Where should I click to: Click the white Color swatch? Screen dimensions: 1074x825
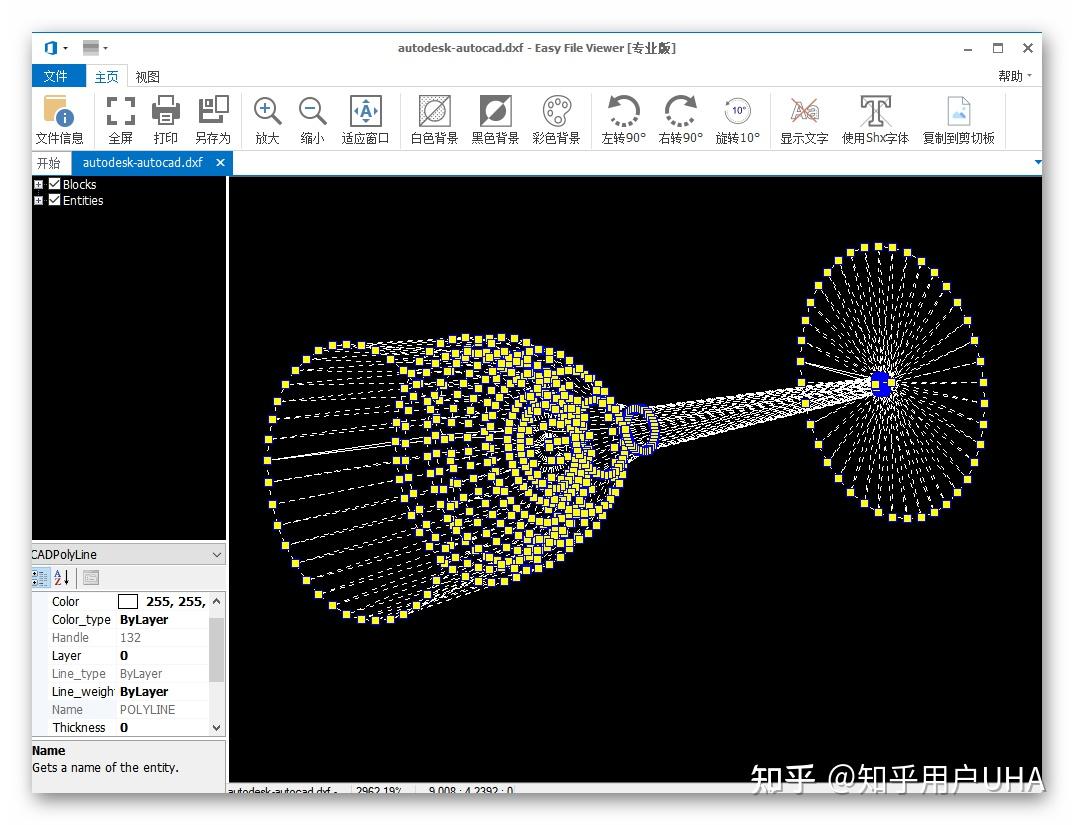pyautogui.click(x=128, y=602)
